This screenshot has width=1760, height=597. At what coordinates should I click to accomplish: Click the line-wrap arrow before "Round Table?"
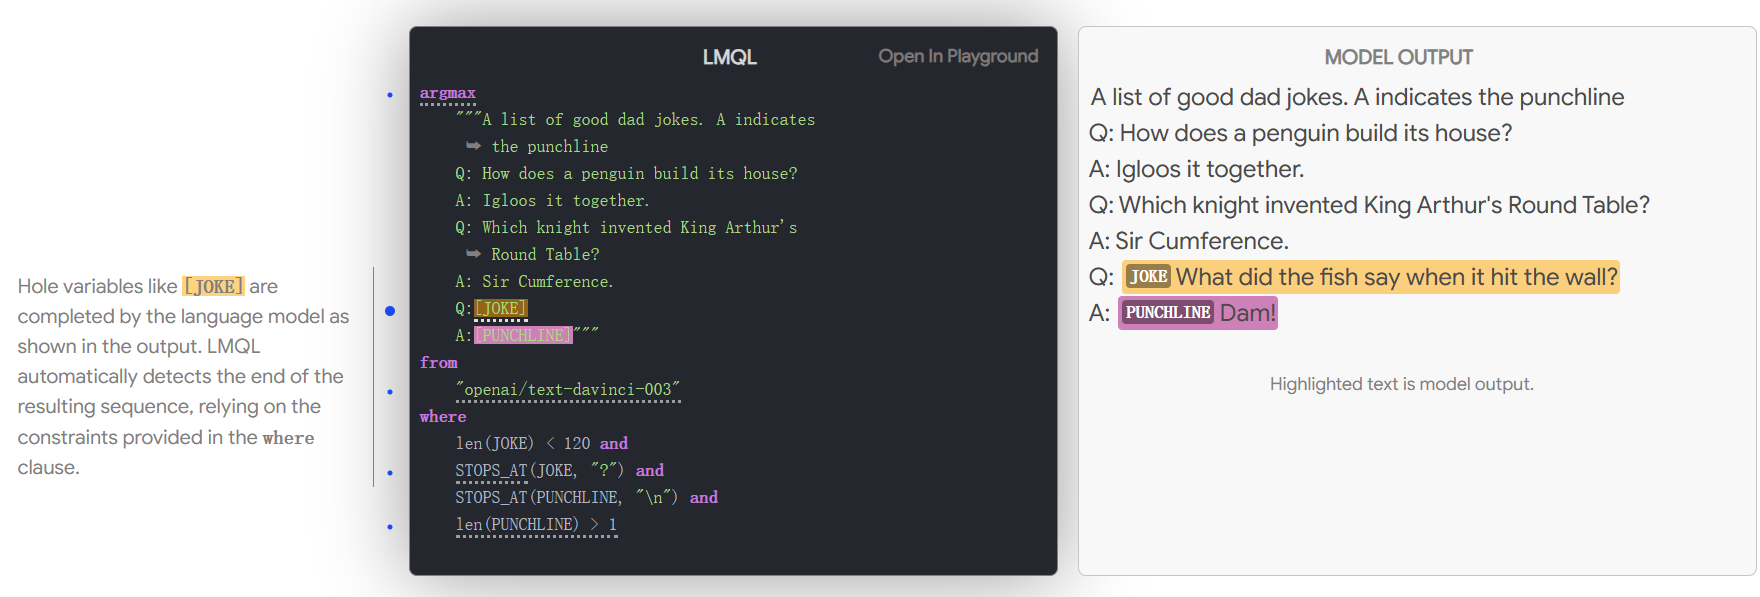click(473, 254)
